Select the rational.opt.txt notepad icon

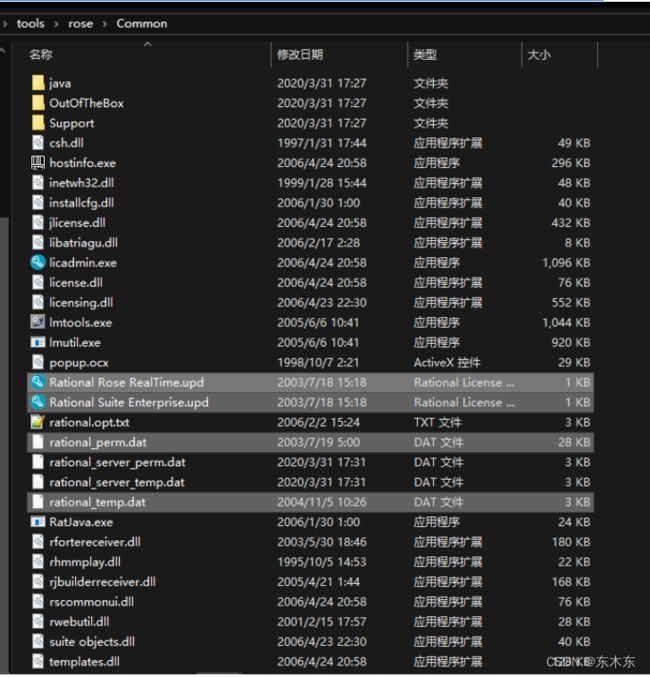tap(38, 422)
